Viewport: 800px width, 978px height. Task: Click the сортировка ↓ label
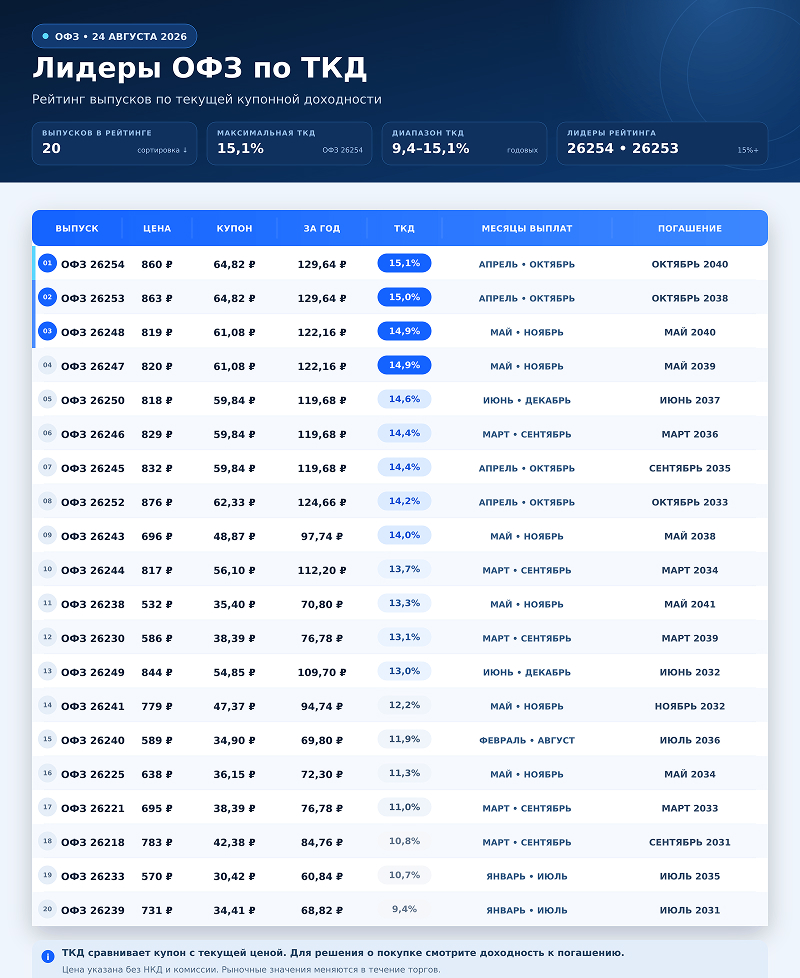tap(162, 150)
